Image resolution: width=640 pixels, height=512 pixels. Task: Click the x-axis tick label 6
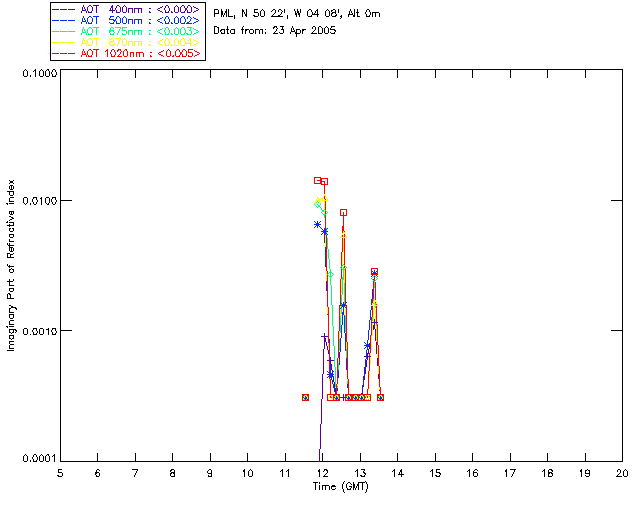pyautogui.click(x=98, y=473)
